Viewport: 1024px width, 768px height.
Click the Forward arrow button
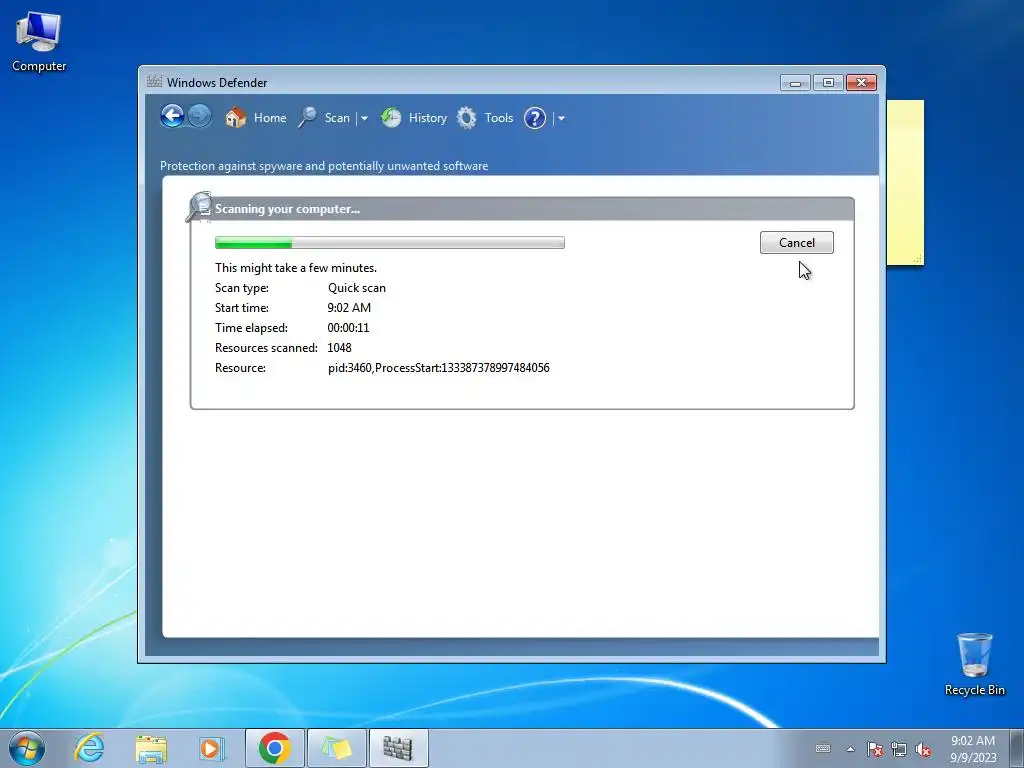[199, 117]
